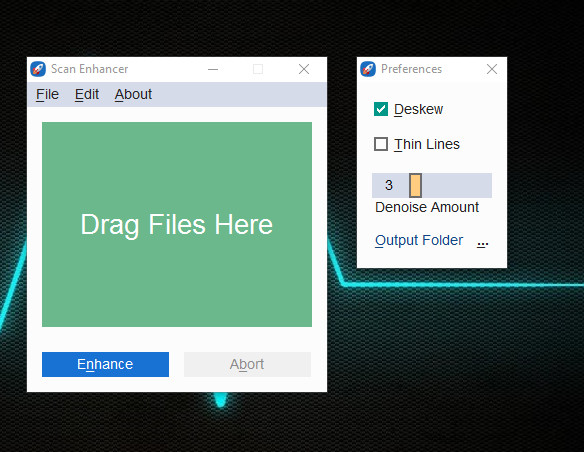Minimize the Scan Enhancer window
The image size is (584, 452).
coord(213,69)
